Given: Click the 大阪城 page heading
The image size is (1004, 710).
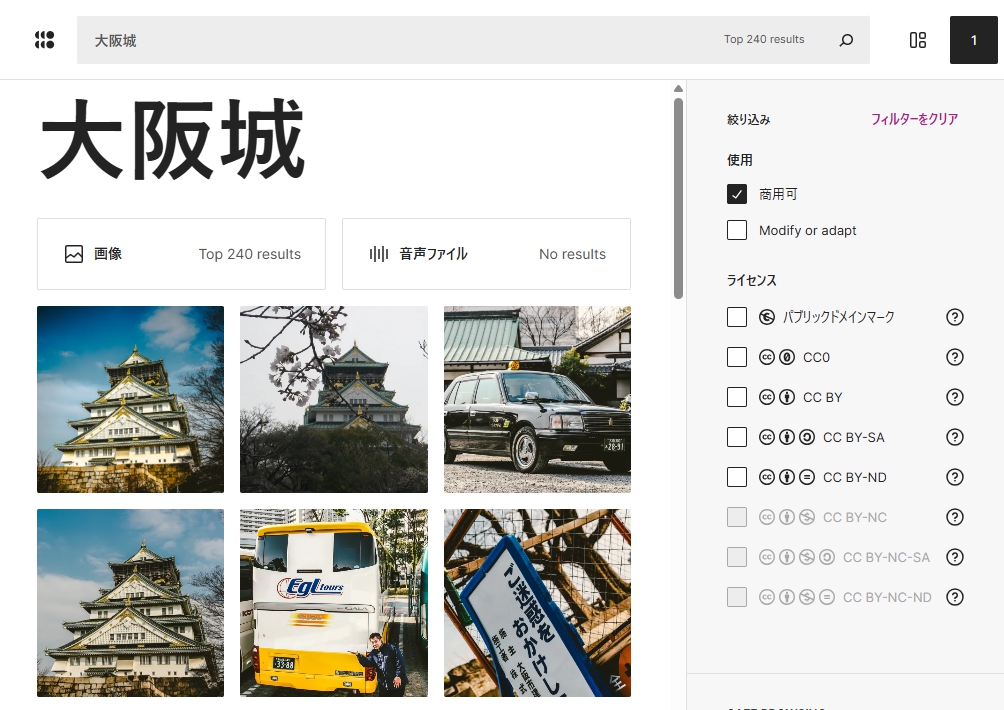Looking at the screenshot, I should [172, 140].
